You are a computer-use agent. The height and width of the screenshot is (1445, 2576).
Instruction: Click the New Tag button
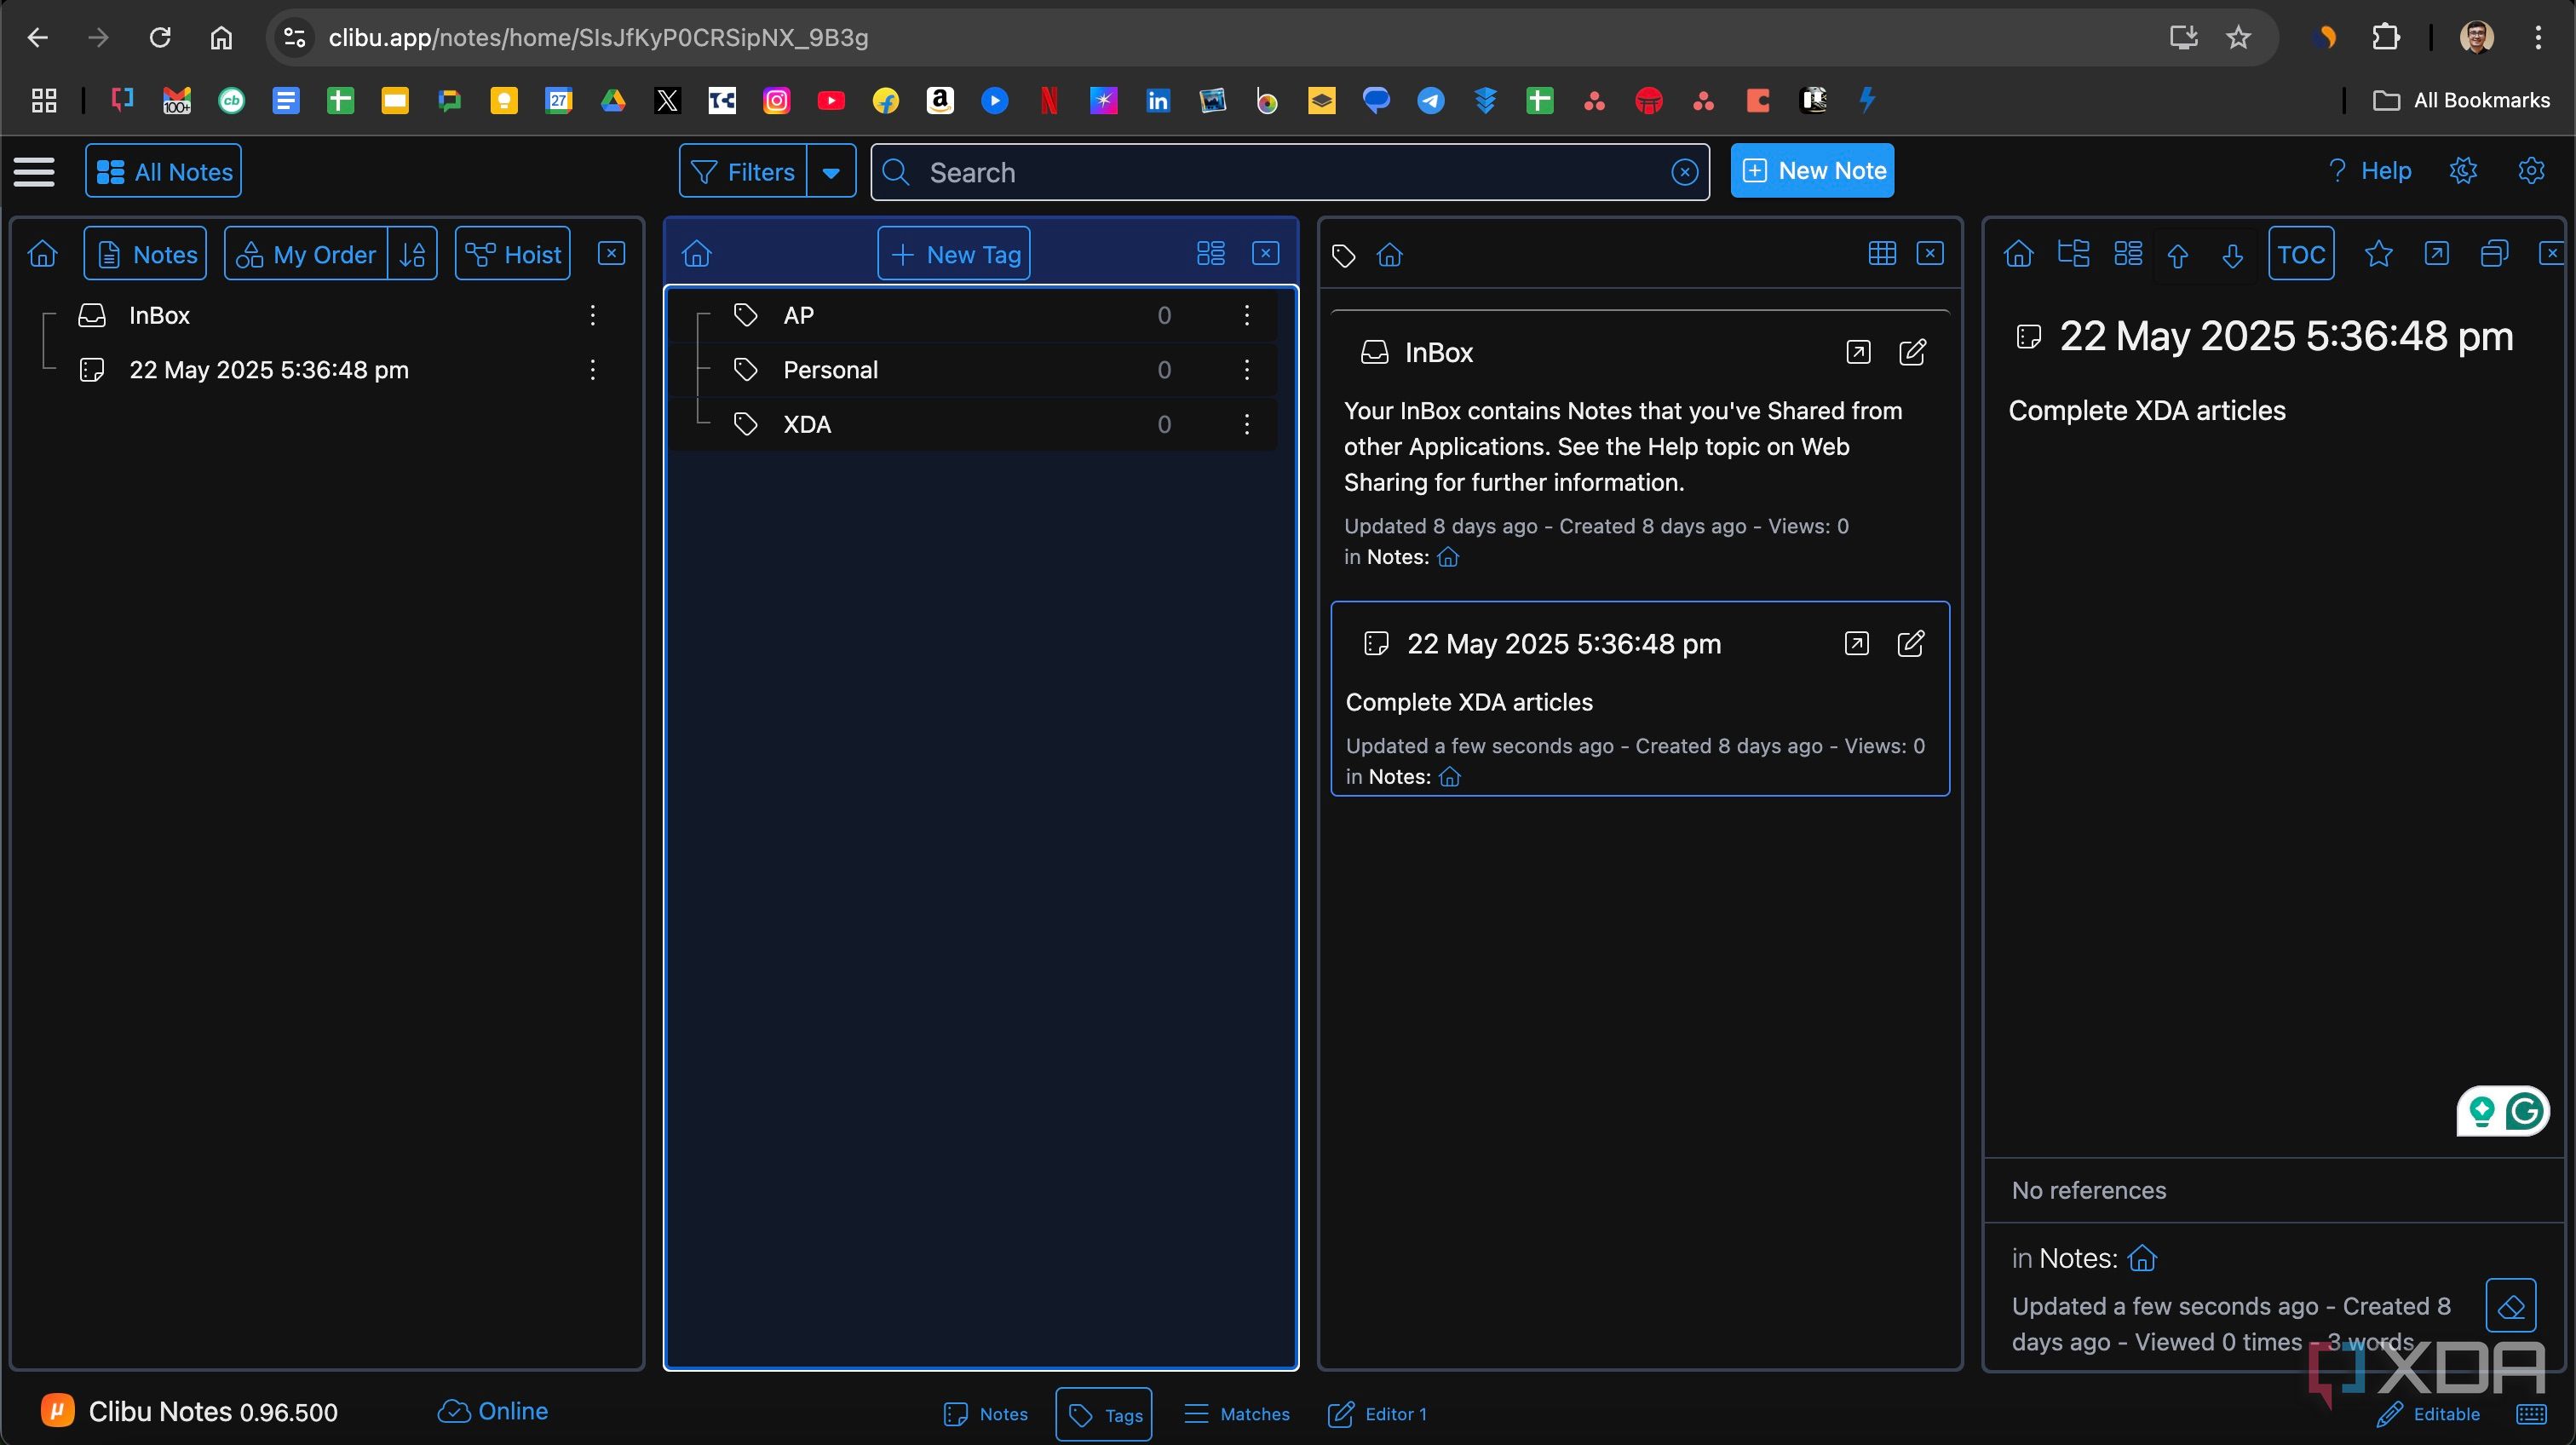(x=954, y=254)
